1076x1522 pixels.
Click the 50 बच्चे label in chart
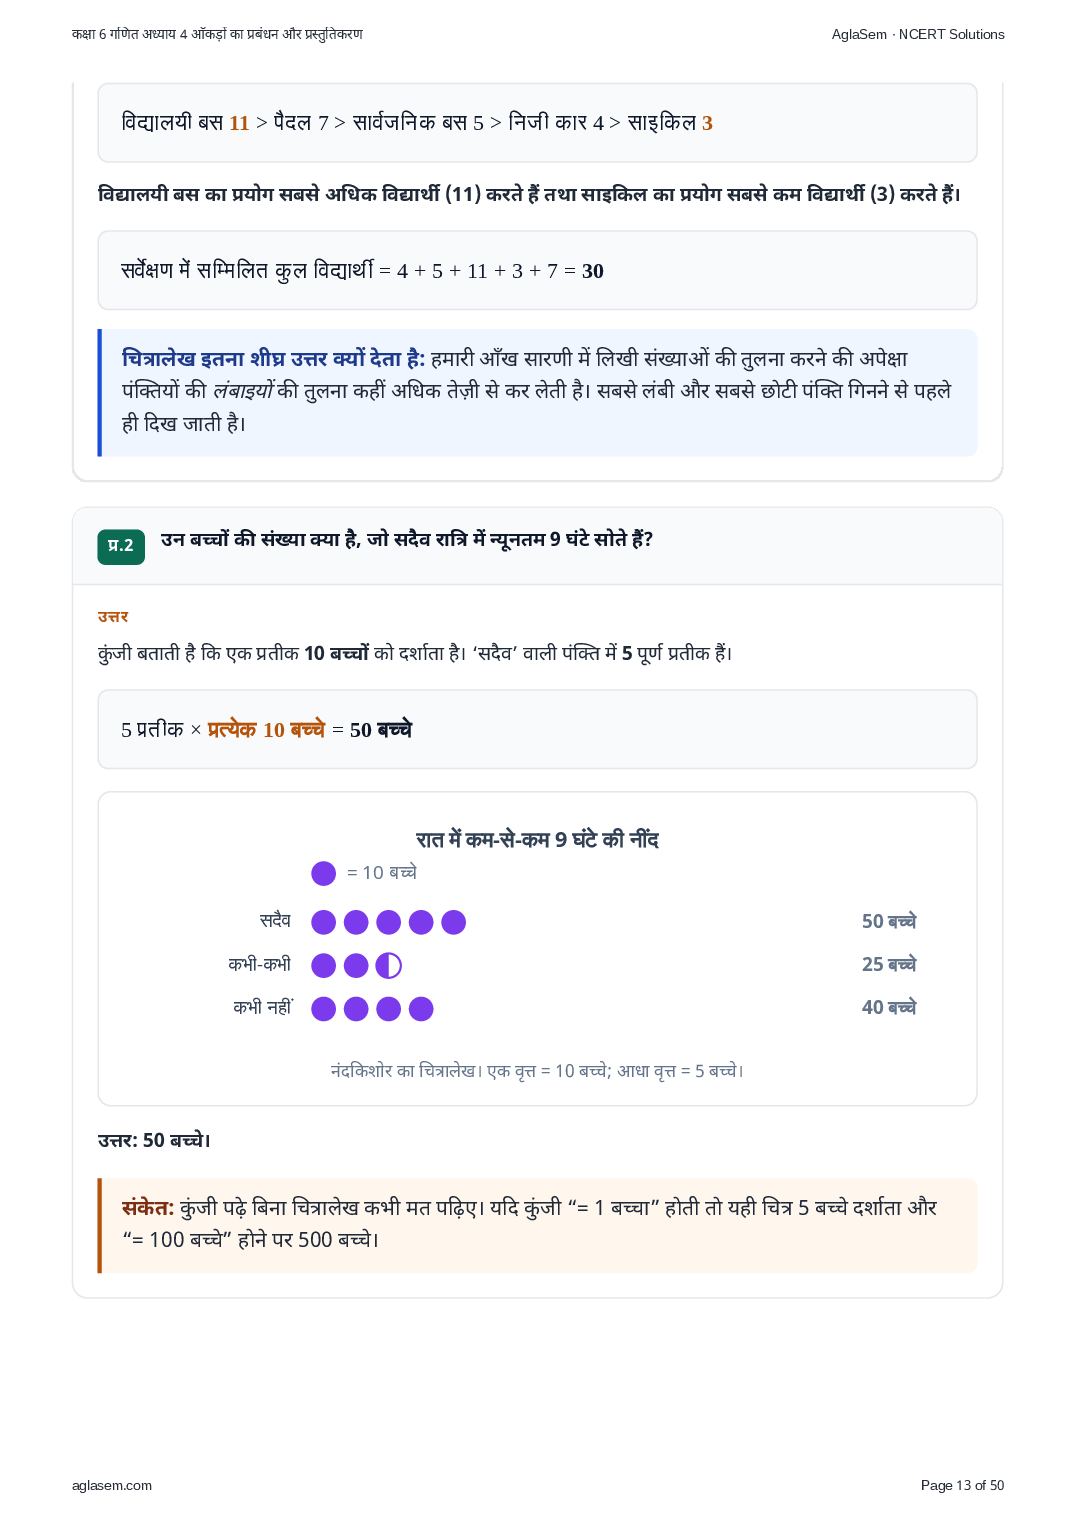[x=889, y=921]
